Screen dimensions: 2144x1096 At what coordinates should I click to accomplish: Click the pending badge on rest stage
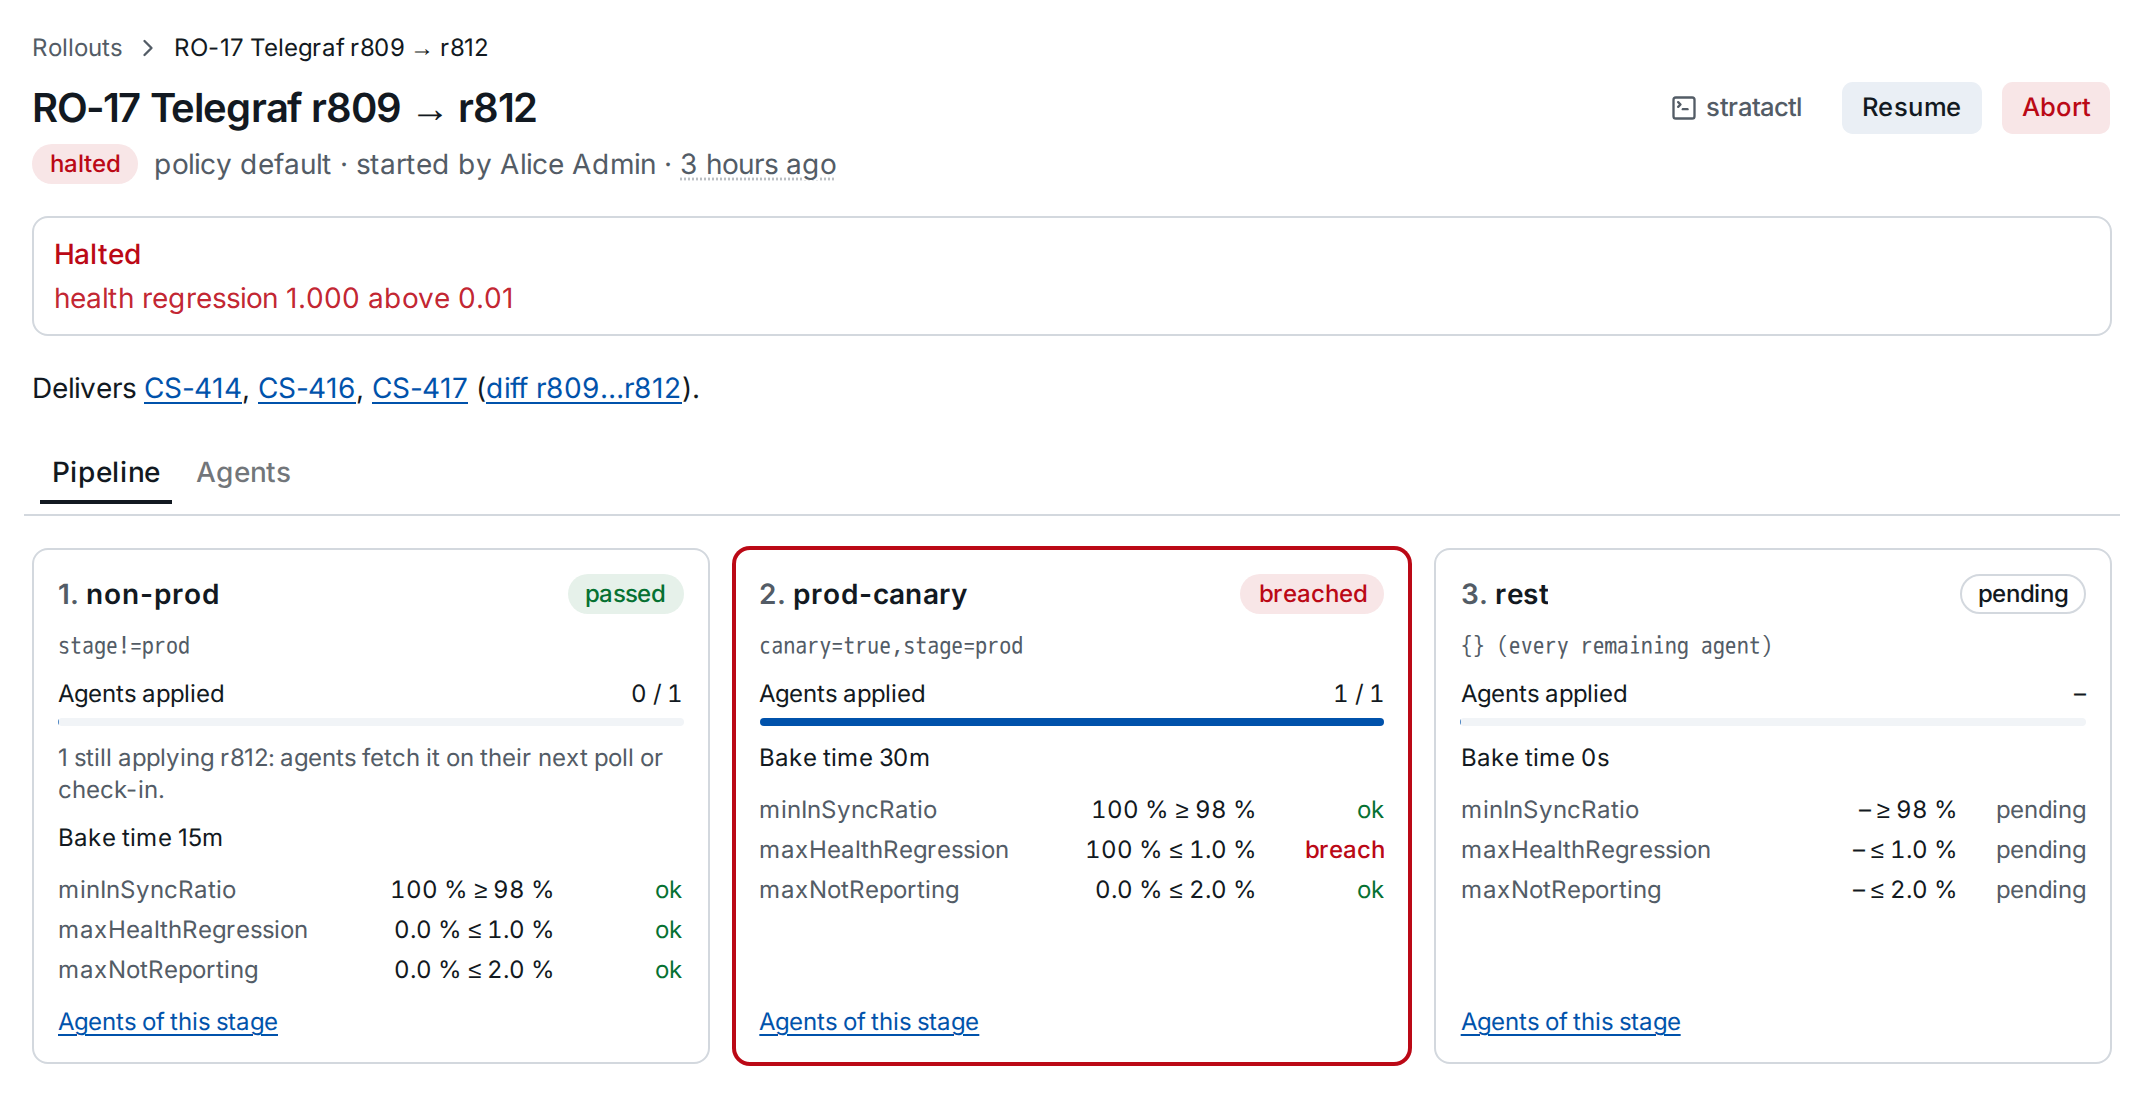pyautogui.click(x=2022, y=594)
